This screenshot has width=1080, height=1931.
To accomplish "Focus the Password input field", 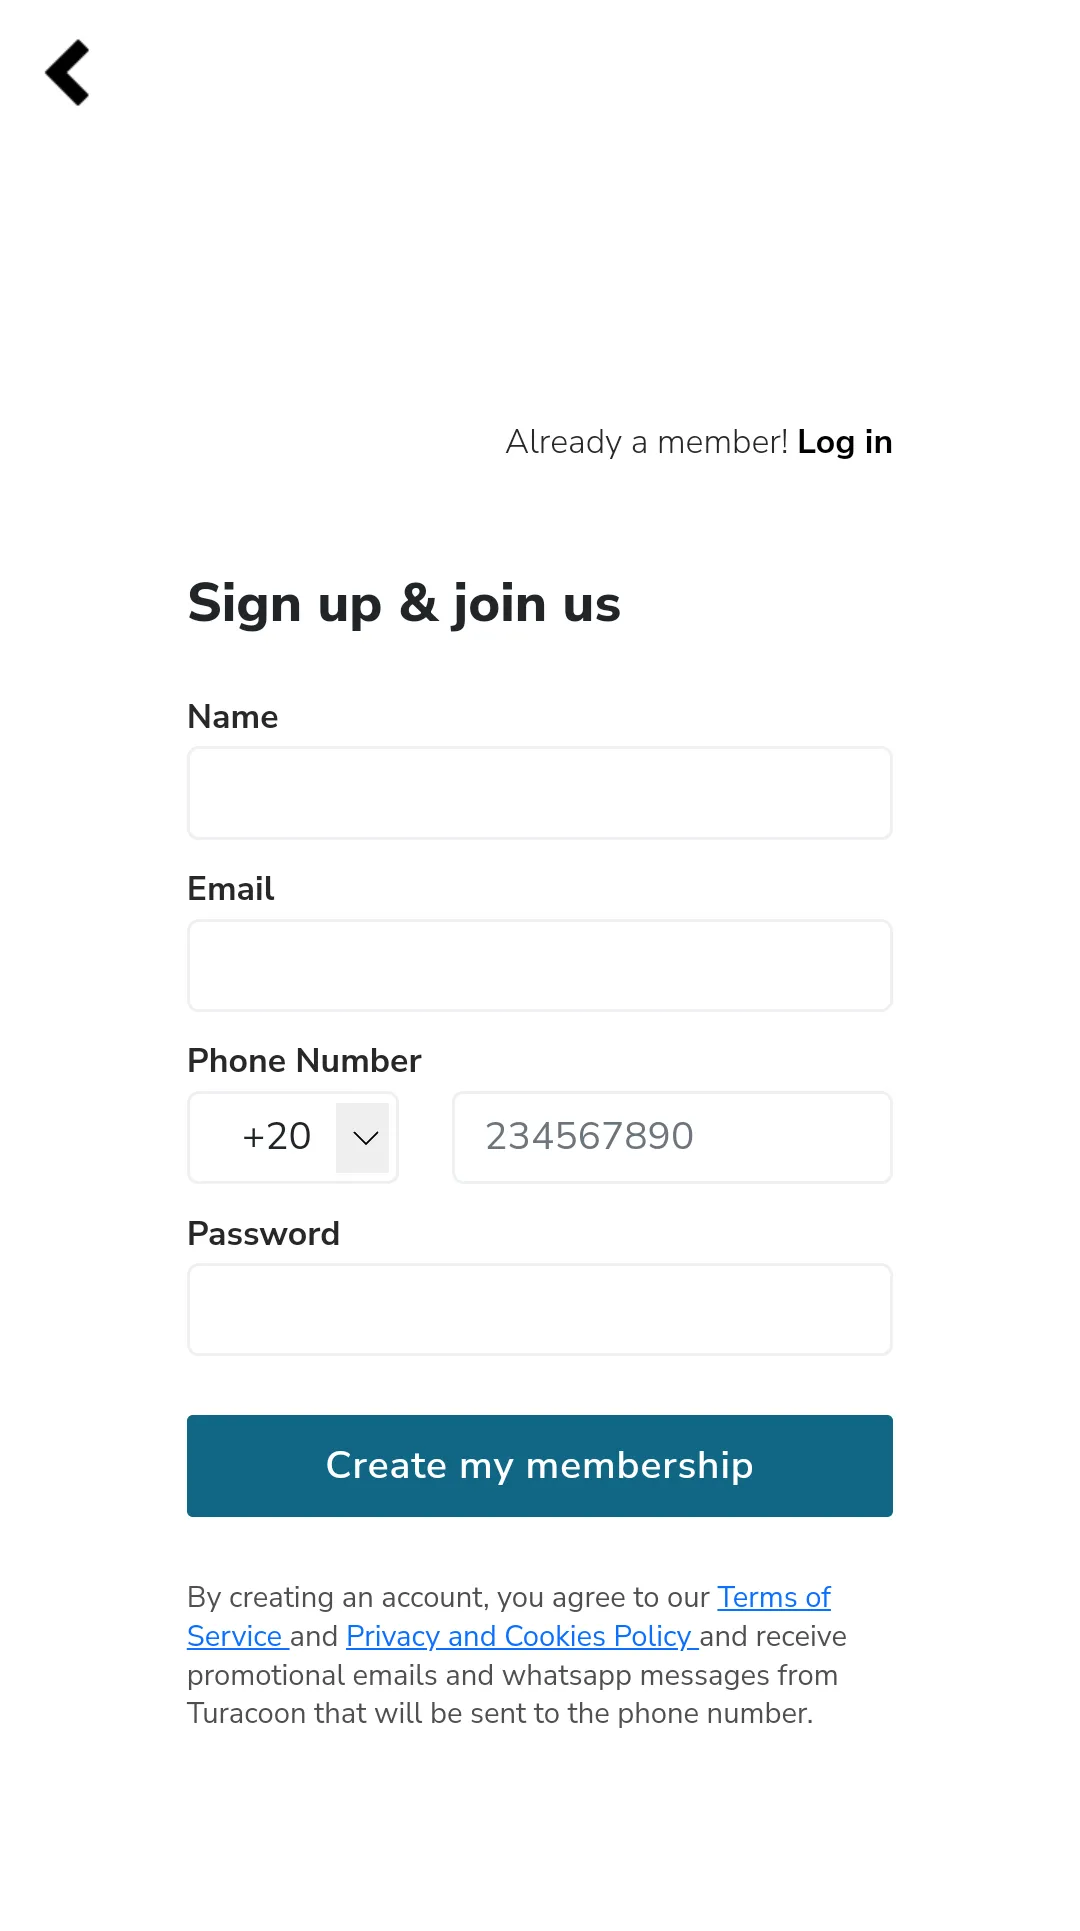I will tap(539, 1309).
